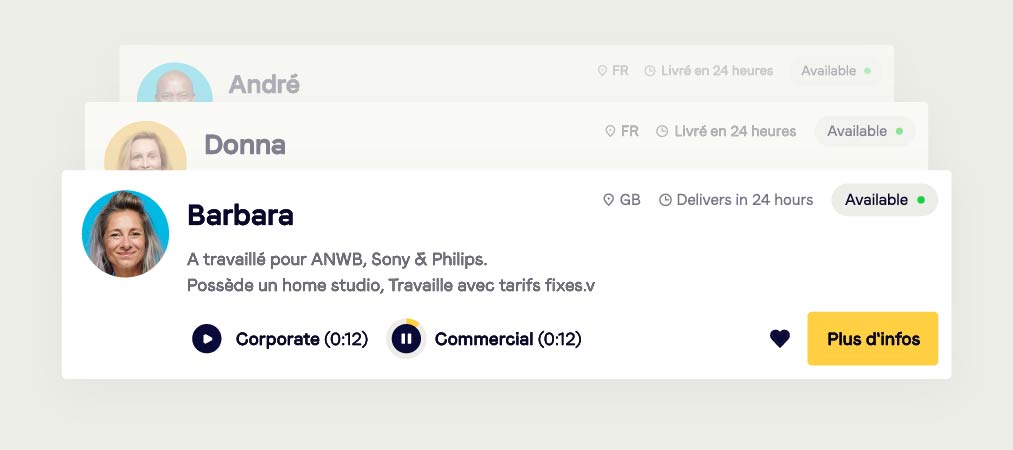This screenshot has height=450, width=1013.
Task: Click Donna's Available status badge
Action: point(864,131)
